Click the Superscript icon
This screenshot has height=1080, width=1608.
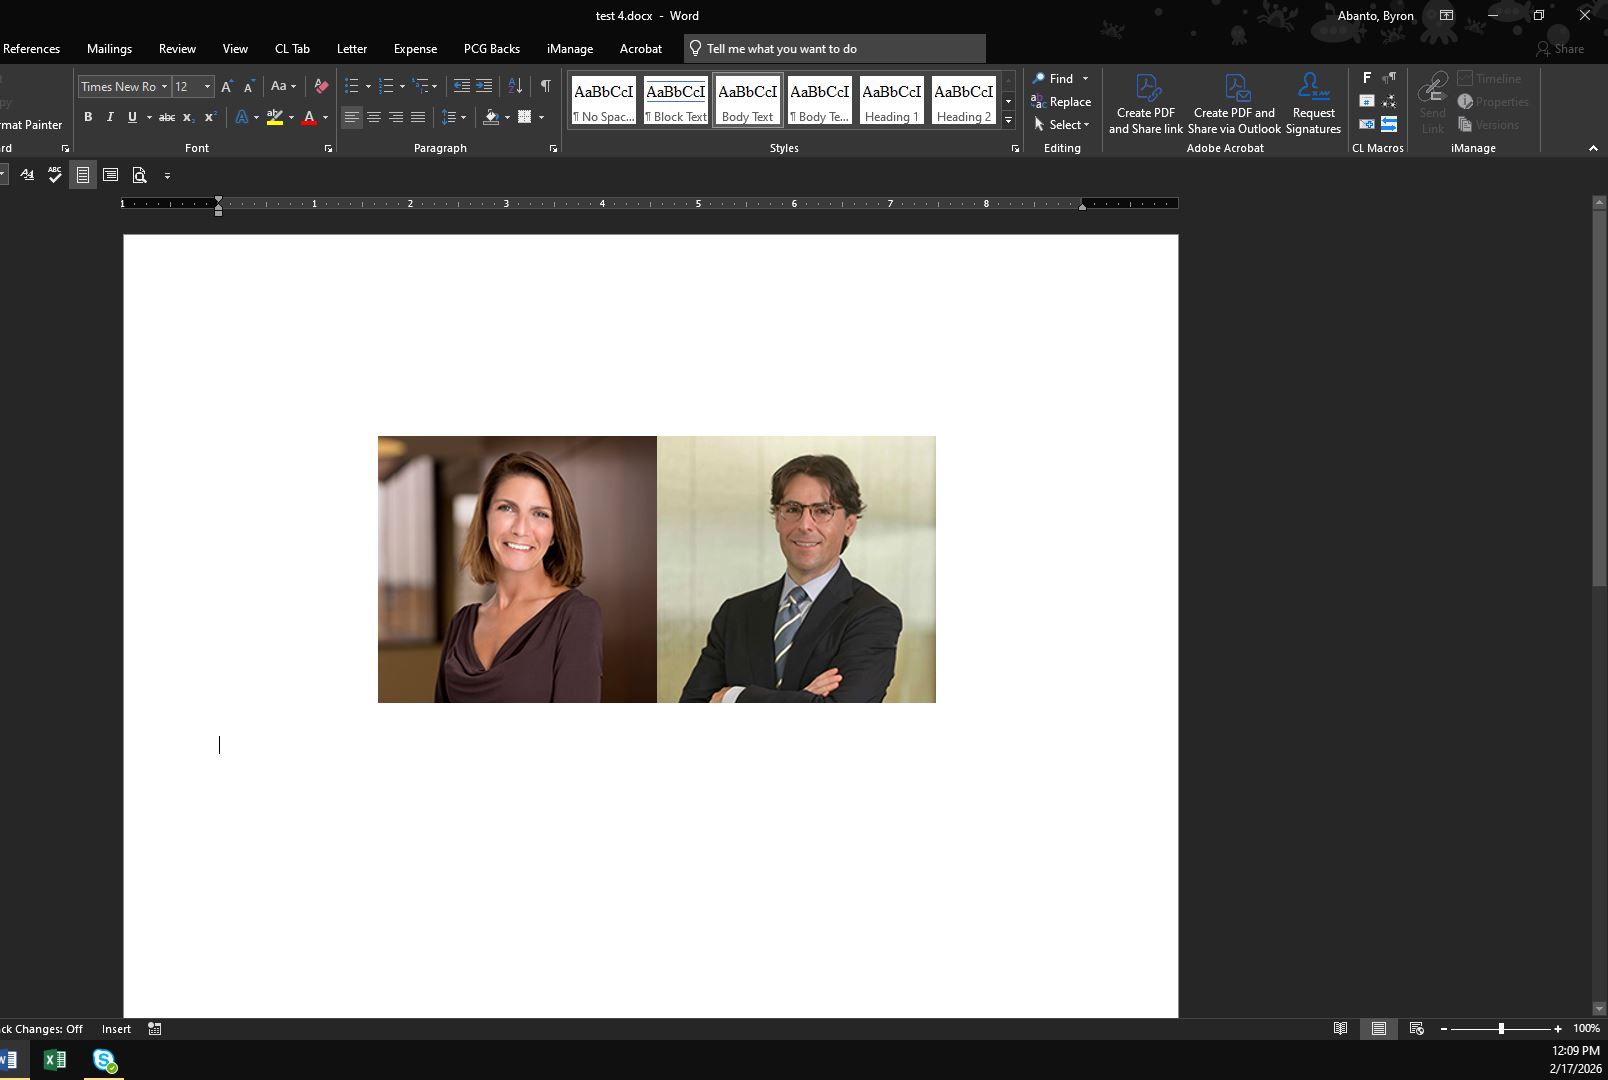210,117
